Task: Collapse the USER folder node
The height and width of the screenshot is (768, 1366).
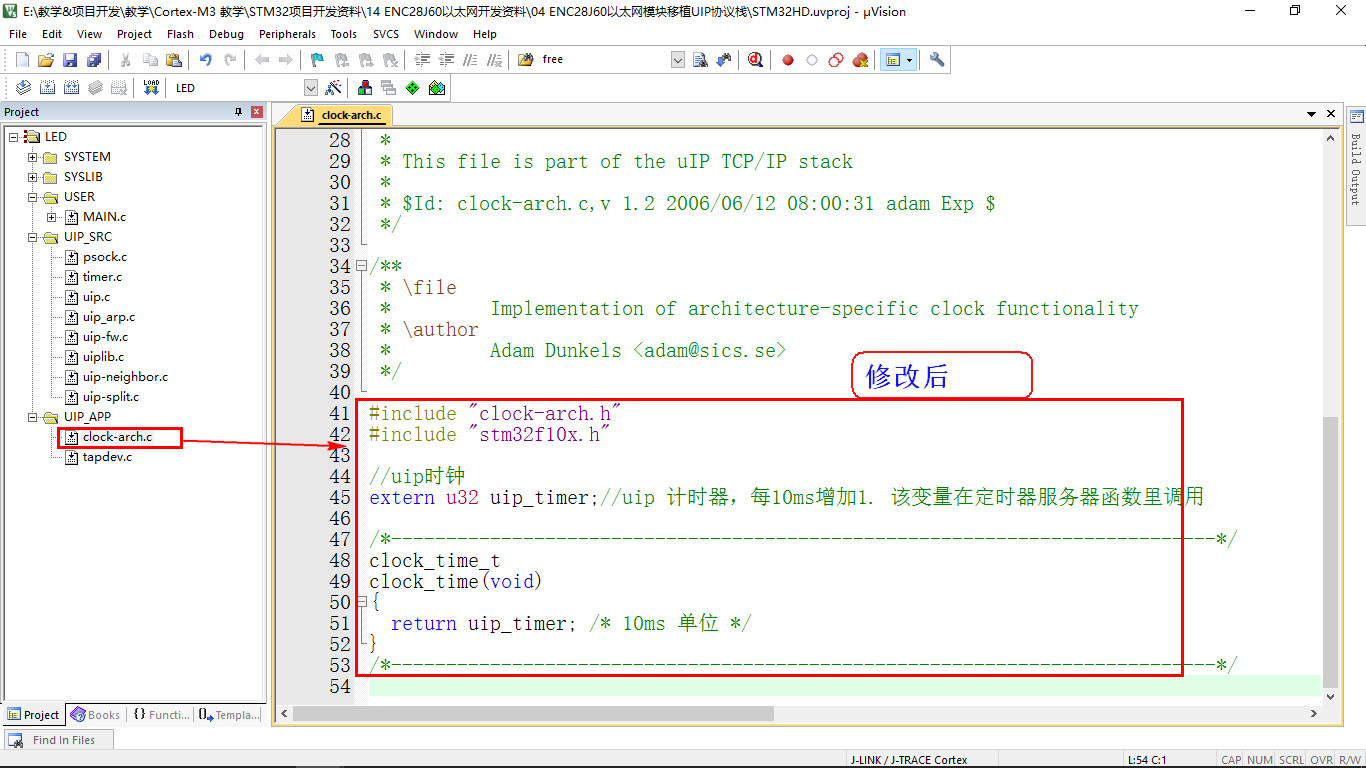Action: [33, 197]
